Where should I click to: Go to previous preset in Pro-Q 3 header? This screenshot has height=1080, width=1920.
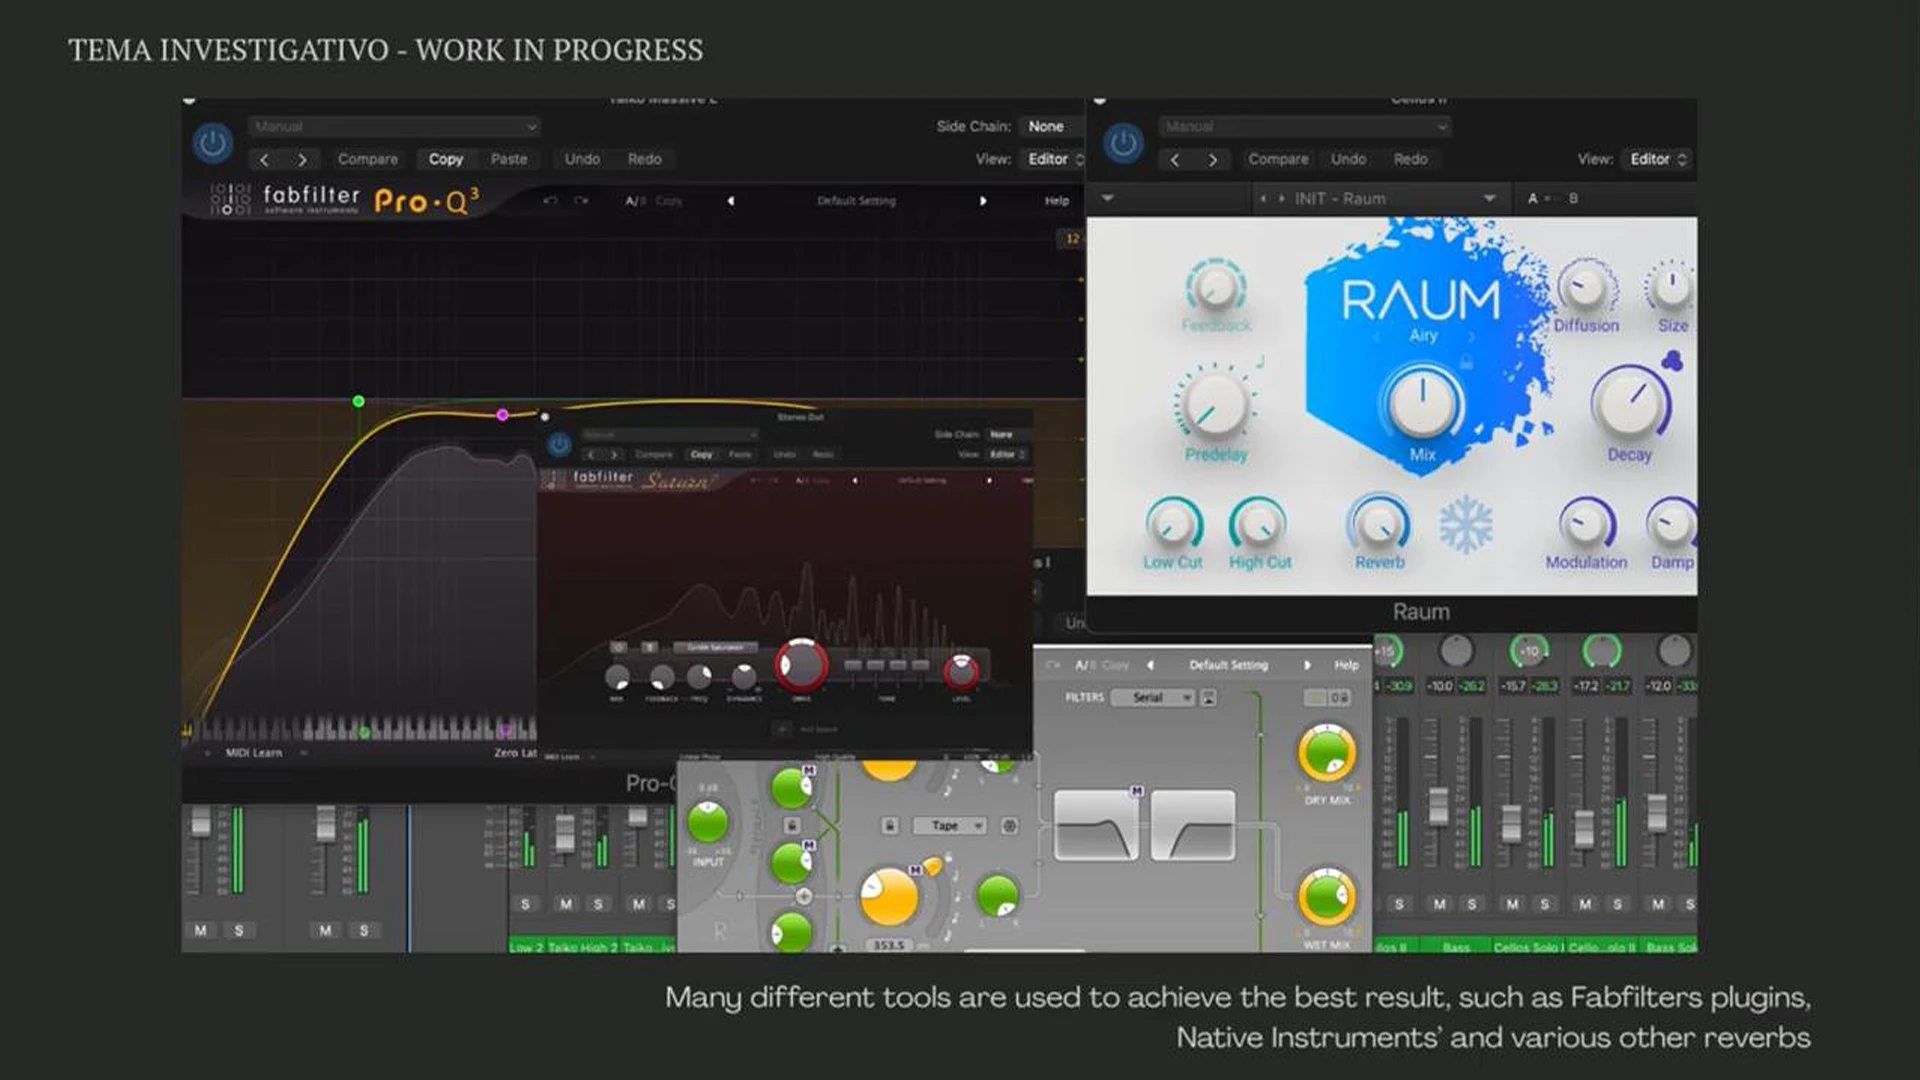[x=265, y=159]
